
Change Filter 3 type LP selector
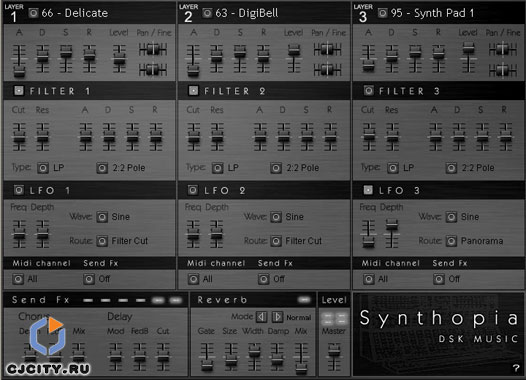pos(393,168)
